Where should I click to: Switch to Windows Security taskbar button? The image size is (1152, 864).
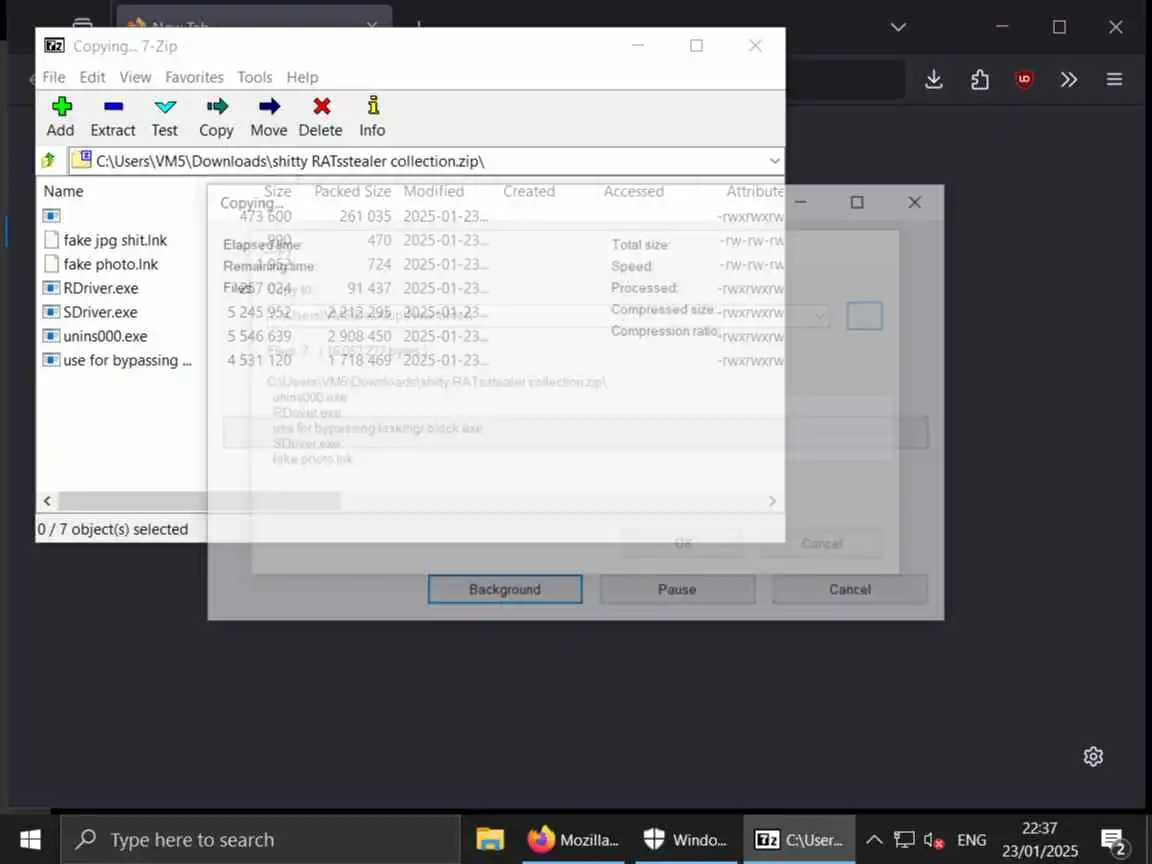(x=685, y=840)
